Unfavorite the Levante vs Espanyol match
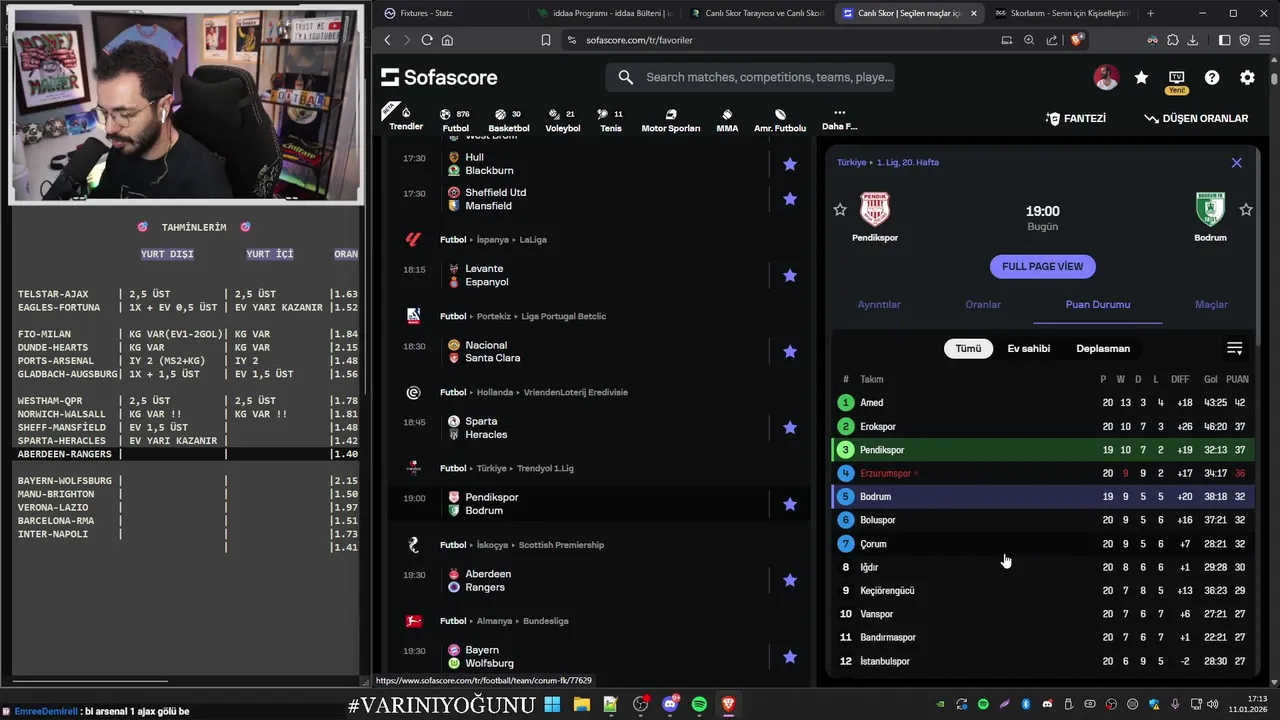Screen dimensions: 1280x720 coord(790,275)
